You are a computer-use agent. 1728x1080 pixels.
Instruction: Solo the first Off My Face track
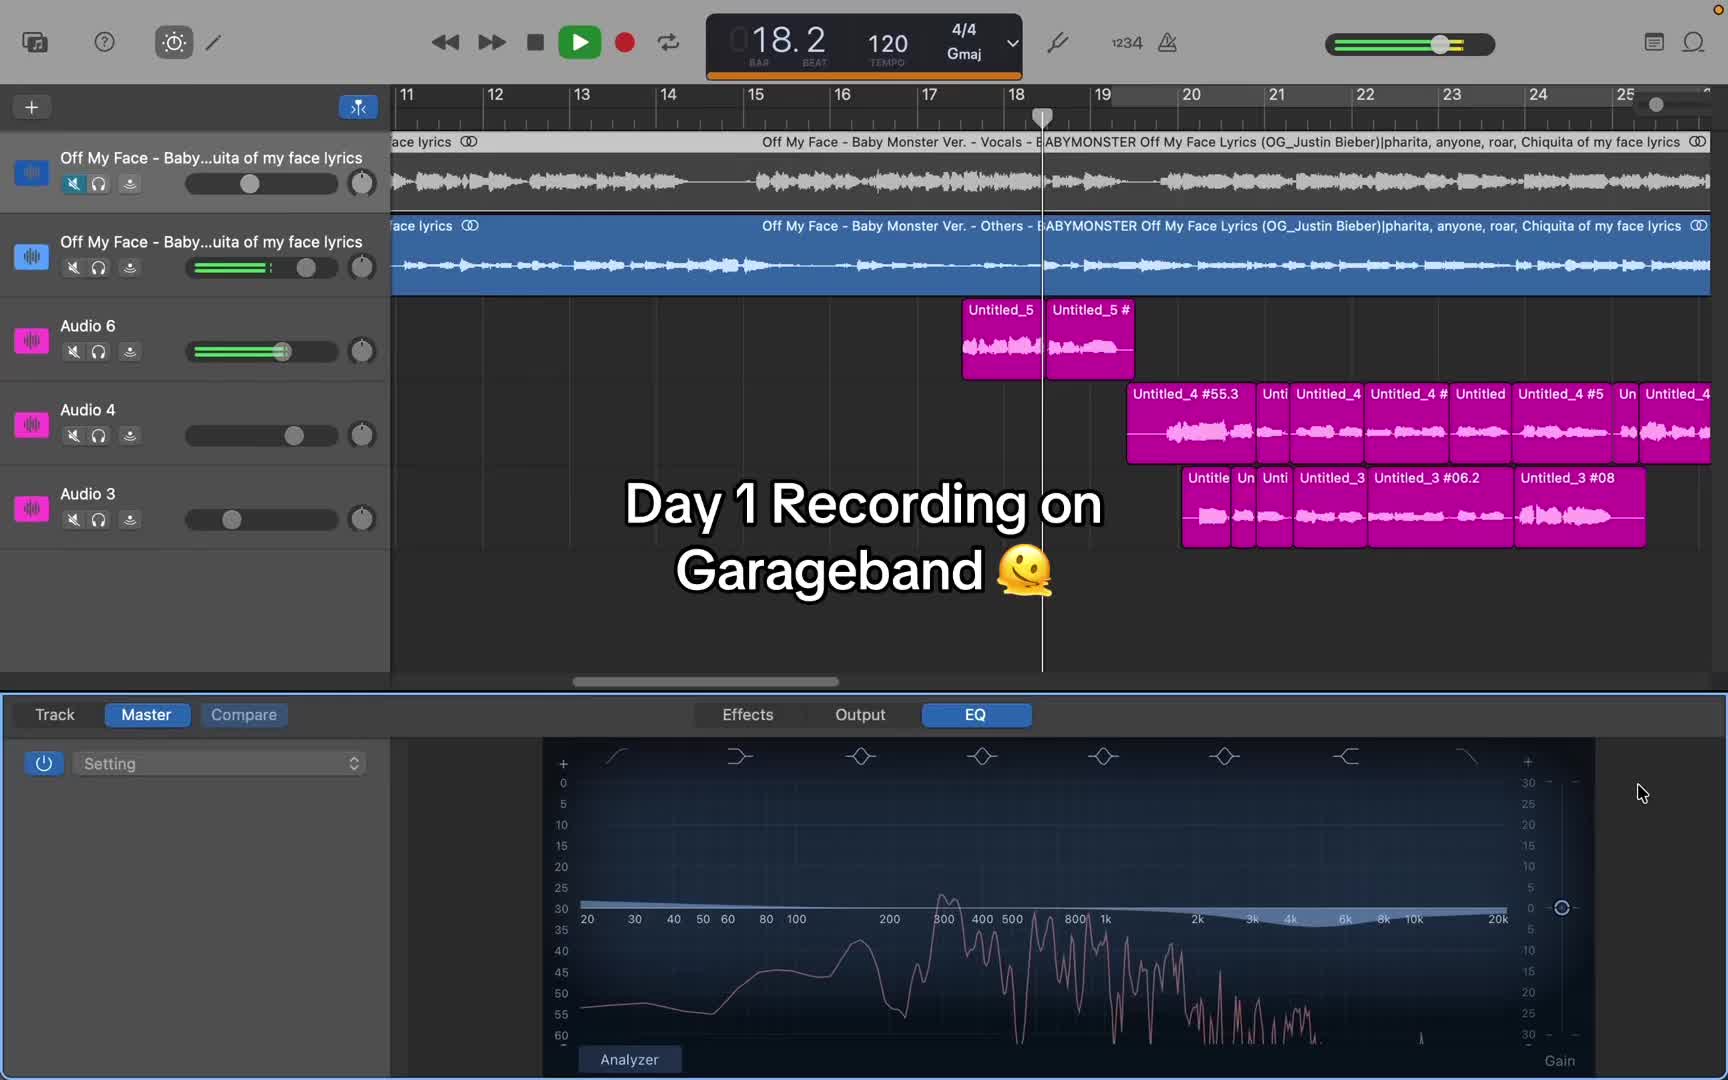99,184
